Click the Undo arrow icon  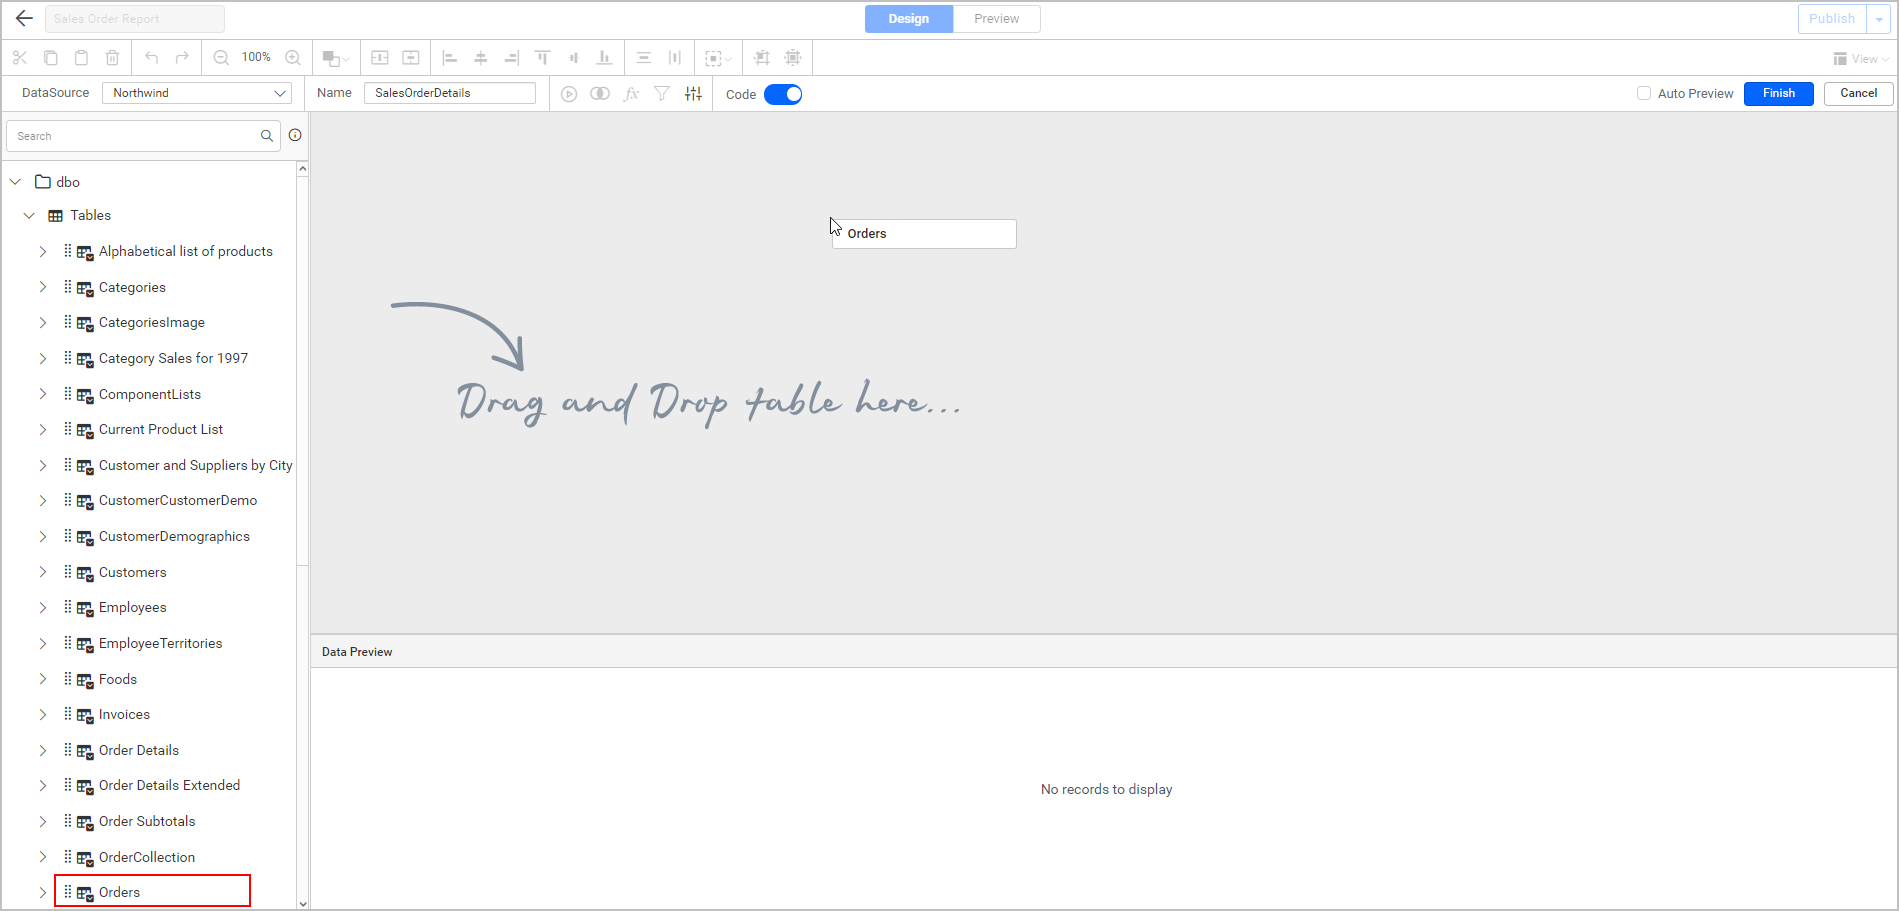151,58
